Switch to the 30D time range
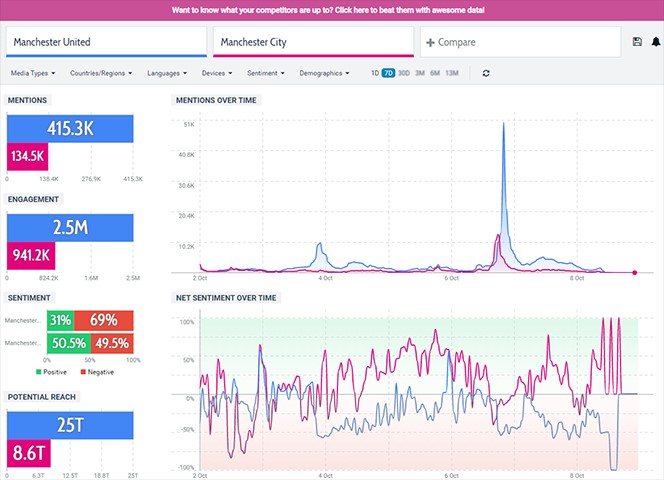This screenshot has width=664, height=480. (404, 73)
